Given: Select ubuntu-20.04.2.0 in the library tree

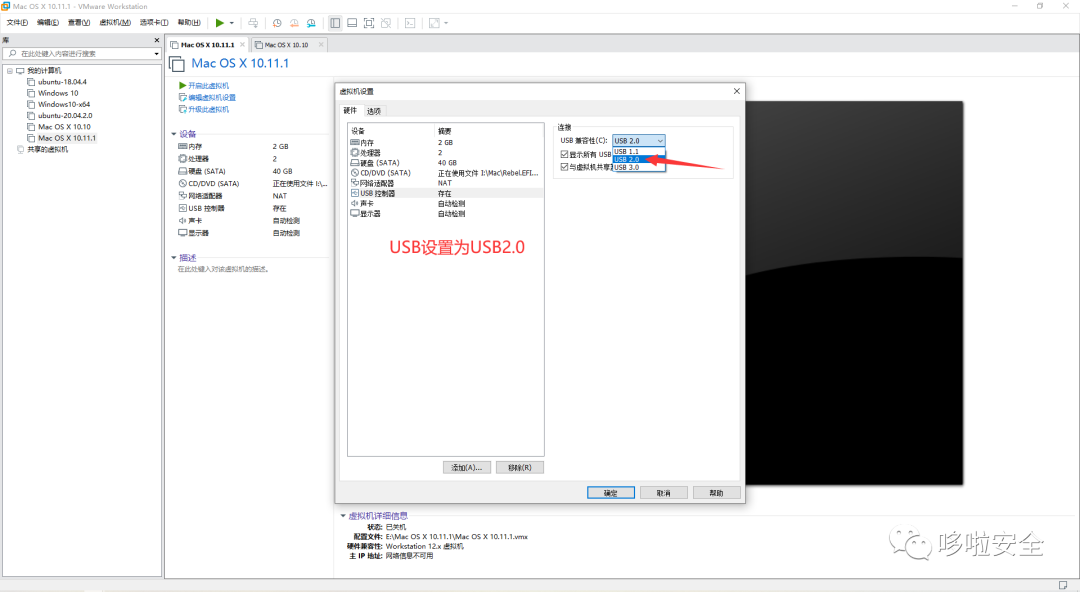Looking at the screenshot, I should pyautogui.click(x=65, y=116).
